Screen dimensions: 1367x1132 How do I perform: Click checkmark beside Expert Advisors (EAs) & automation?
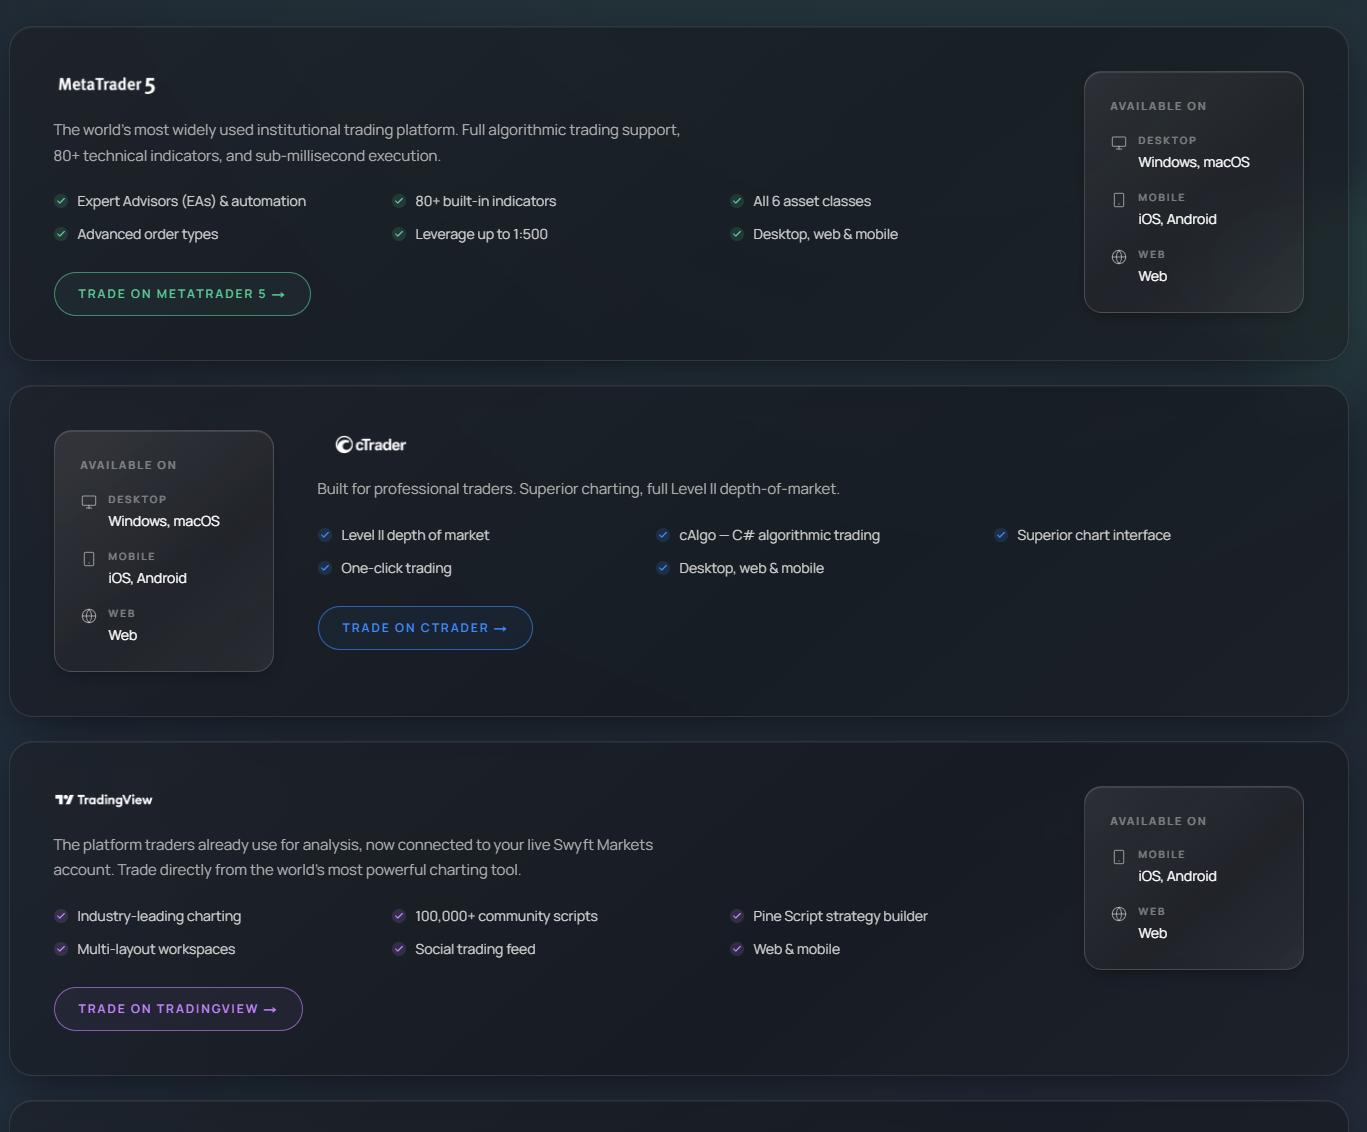61,201
